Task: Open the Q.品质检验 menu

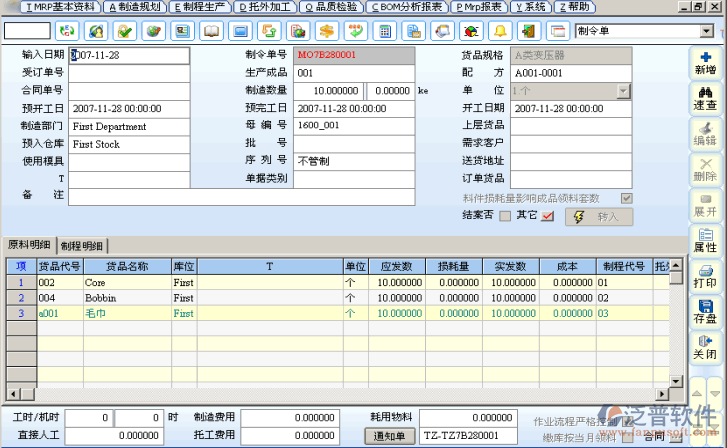Action: point(331,6)
